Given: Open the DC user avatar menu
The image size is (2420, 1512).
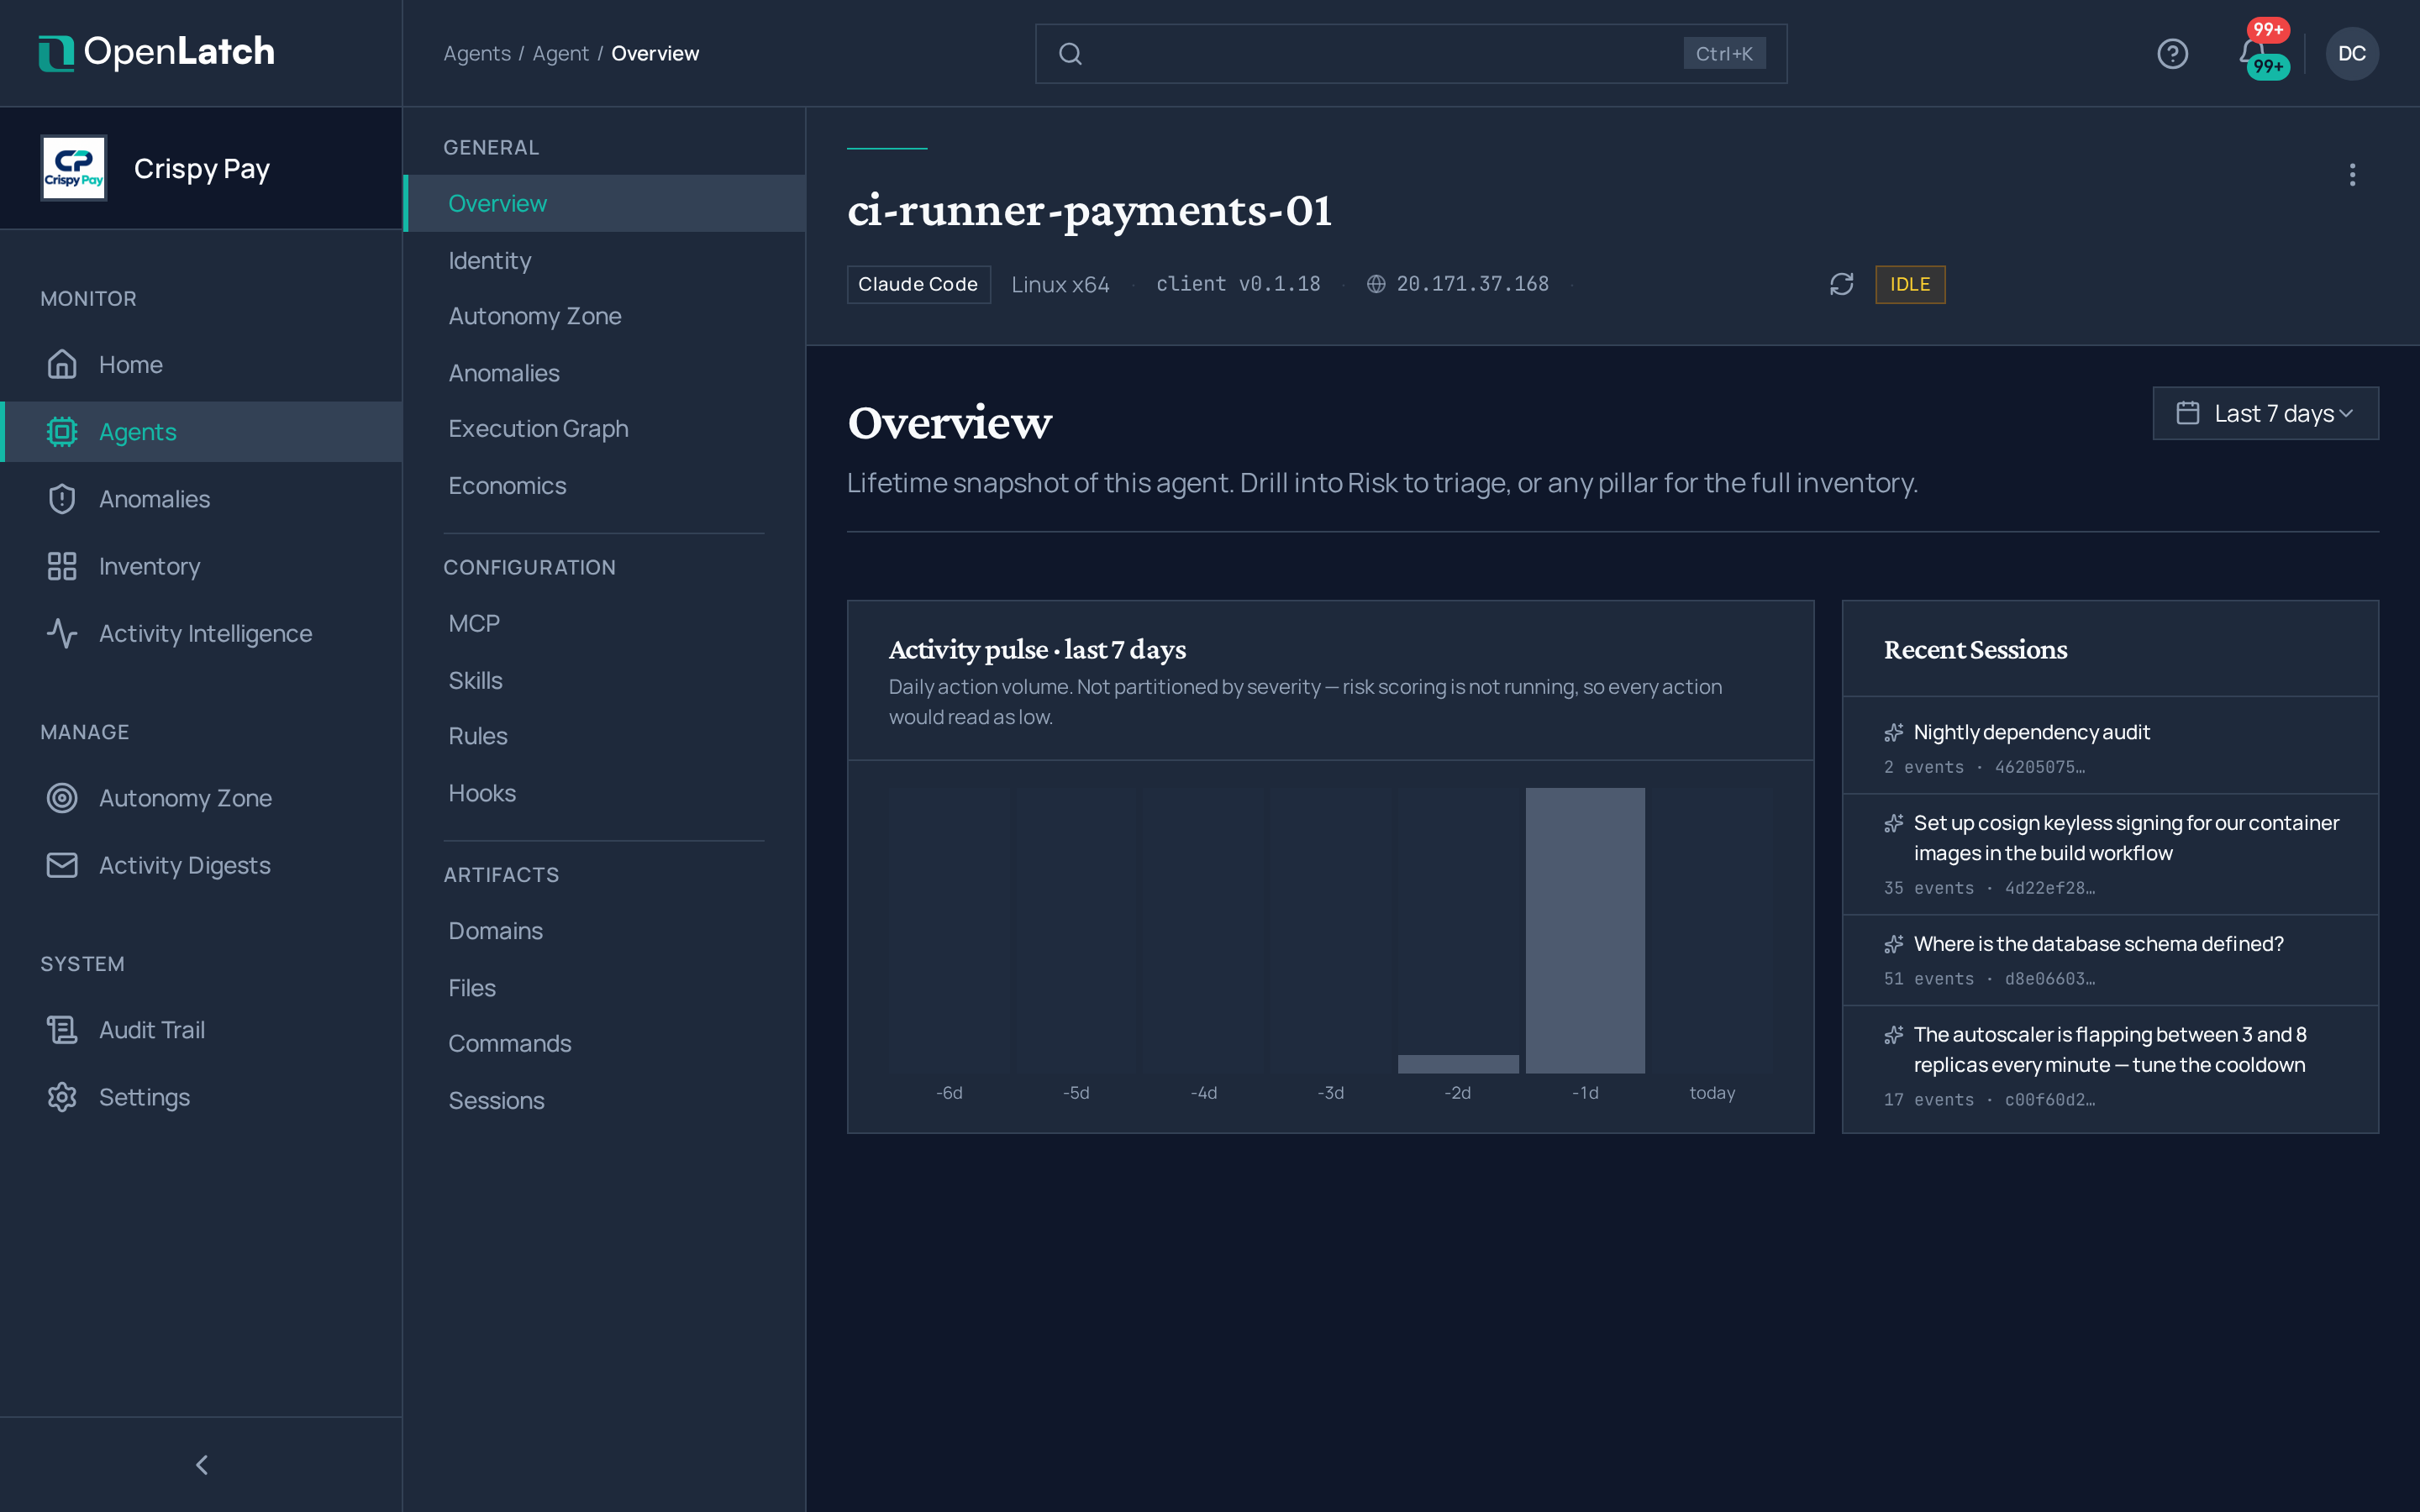Looking at the screenshot, I should click(2351, 53).
